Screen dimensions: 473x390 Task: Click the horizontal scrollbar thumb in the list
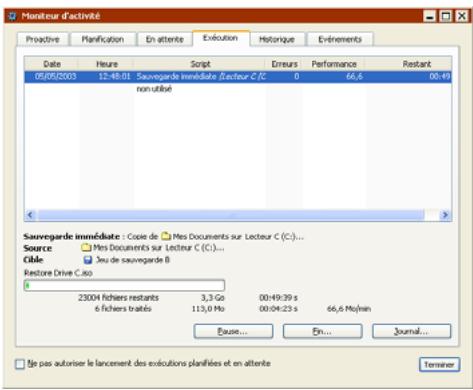click(x=231, y=215)
